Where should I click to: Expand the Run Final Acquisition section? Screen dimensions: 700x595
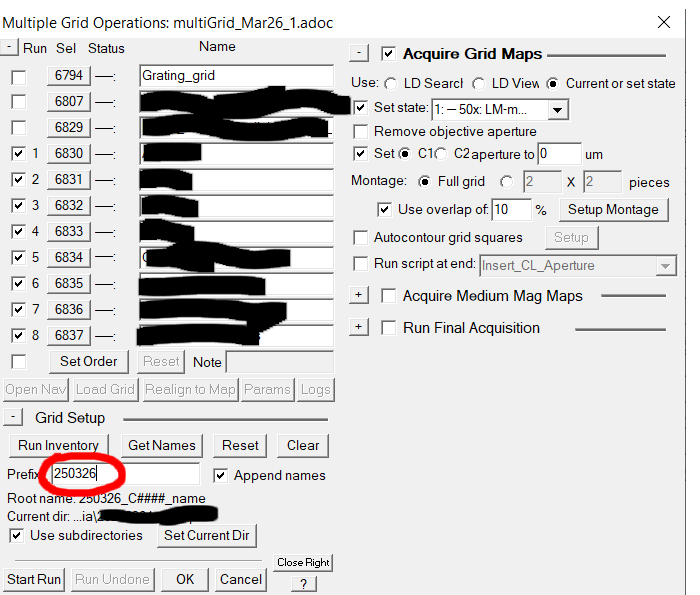(x=359, y=327)
